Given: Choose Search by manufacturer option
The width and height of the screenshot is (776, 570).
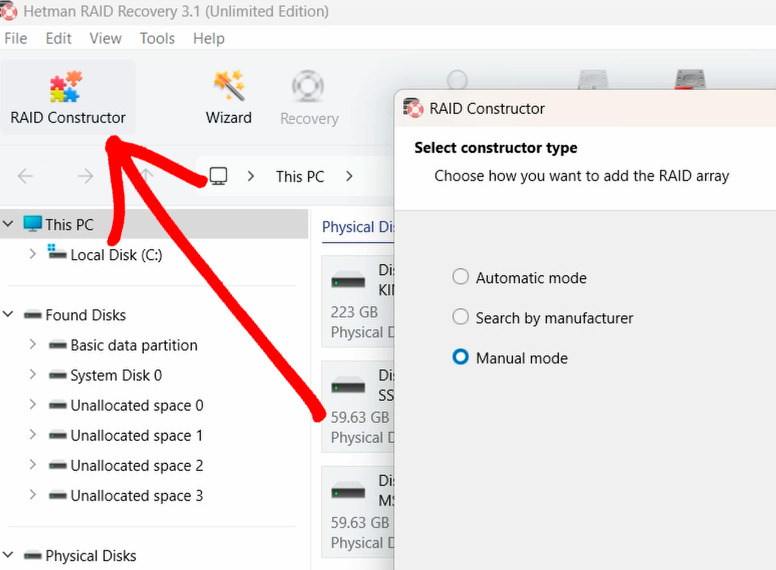Looking at the screenshot, I should (460, 317).
